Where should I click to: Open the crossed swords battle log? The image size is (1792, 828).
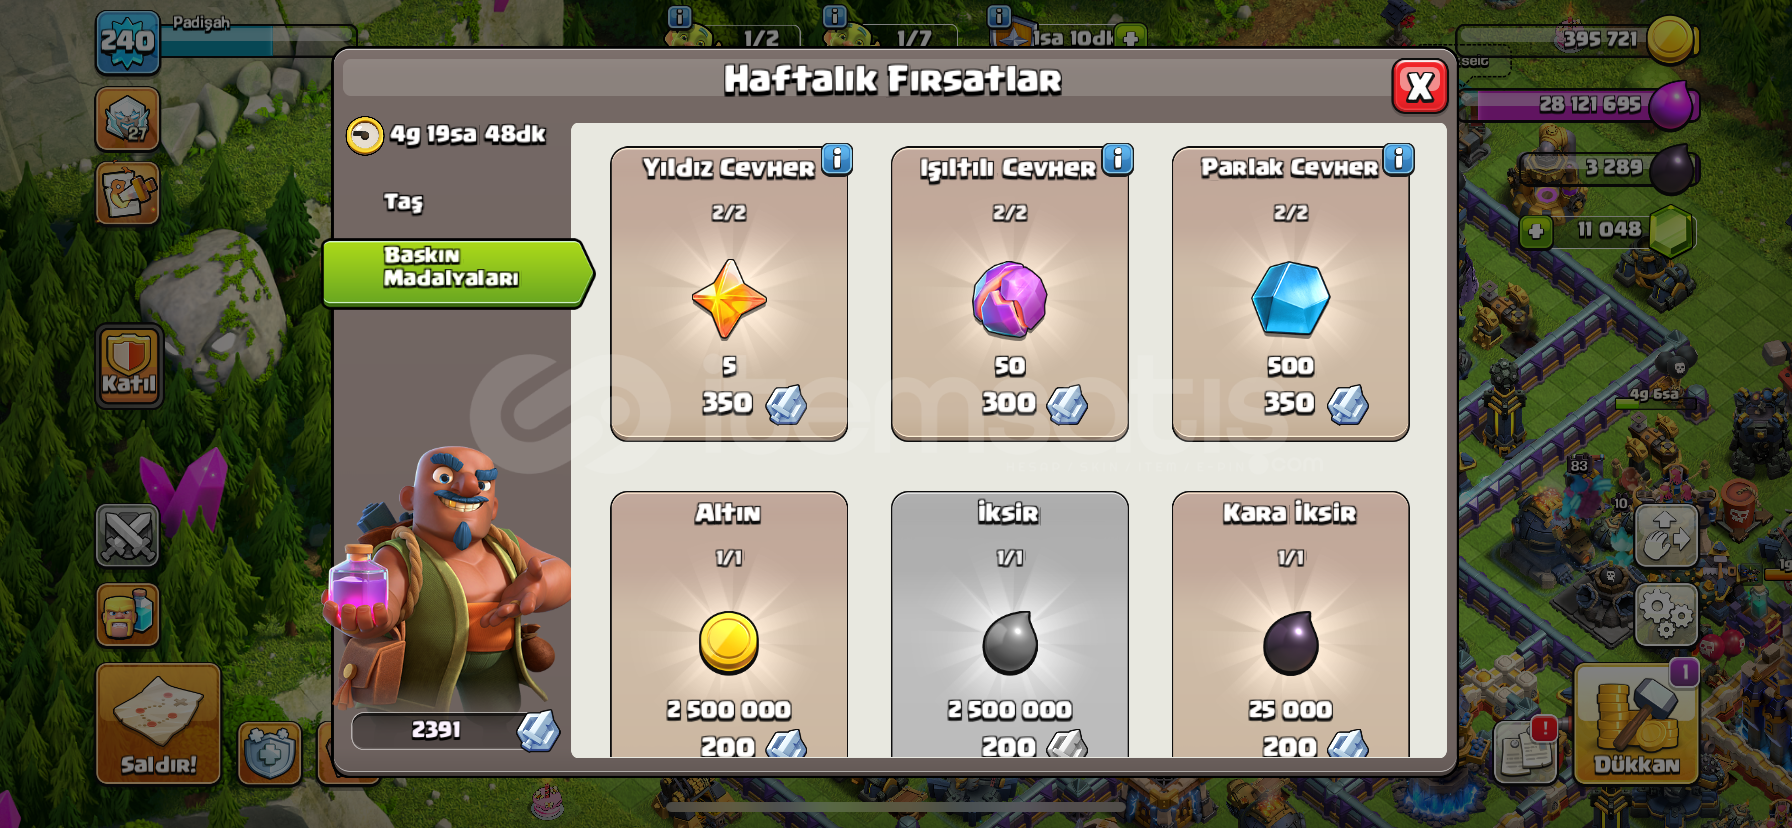click(x=128, y=535)
